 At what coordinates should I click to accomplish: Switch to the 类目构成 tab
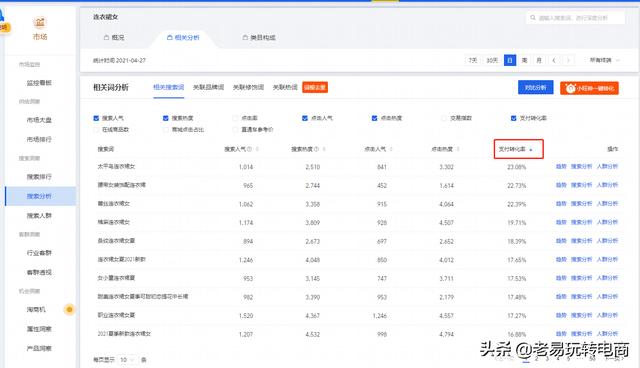259,38
